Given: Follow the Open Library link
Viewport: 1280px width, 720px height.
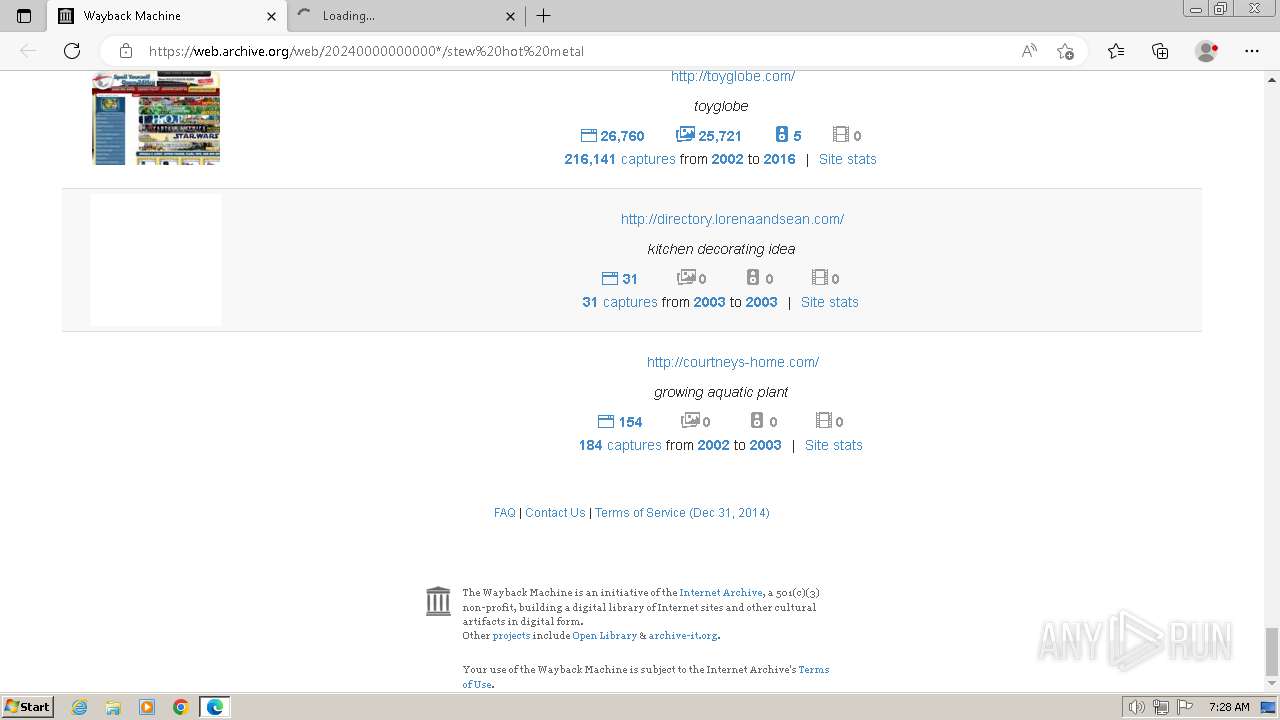Looking at the screenshot, I should point(604,636).
